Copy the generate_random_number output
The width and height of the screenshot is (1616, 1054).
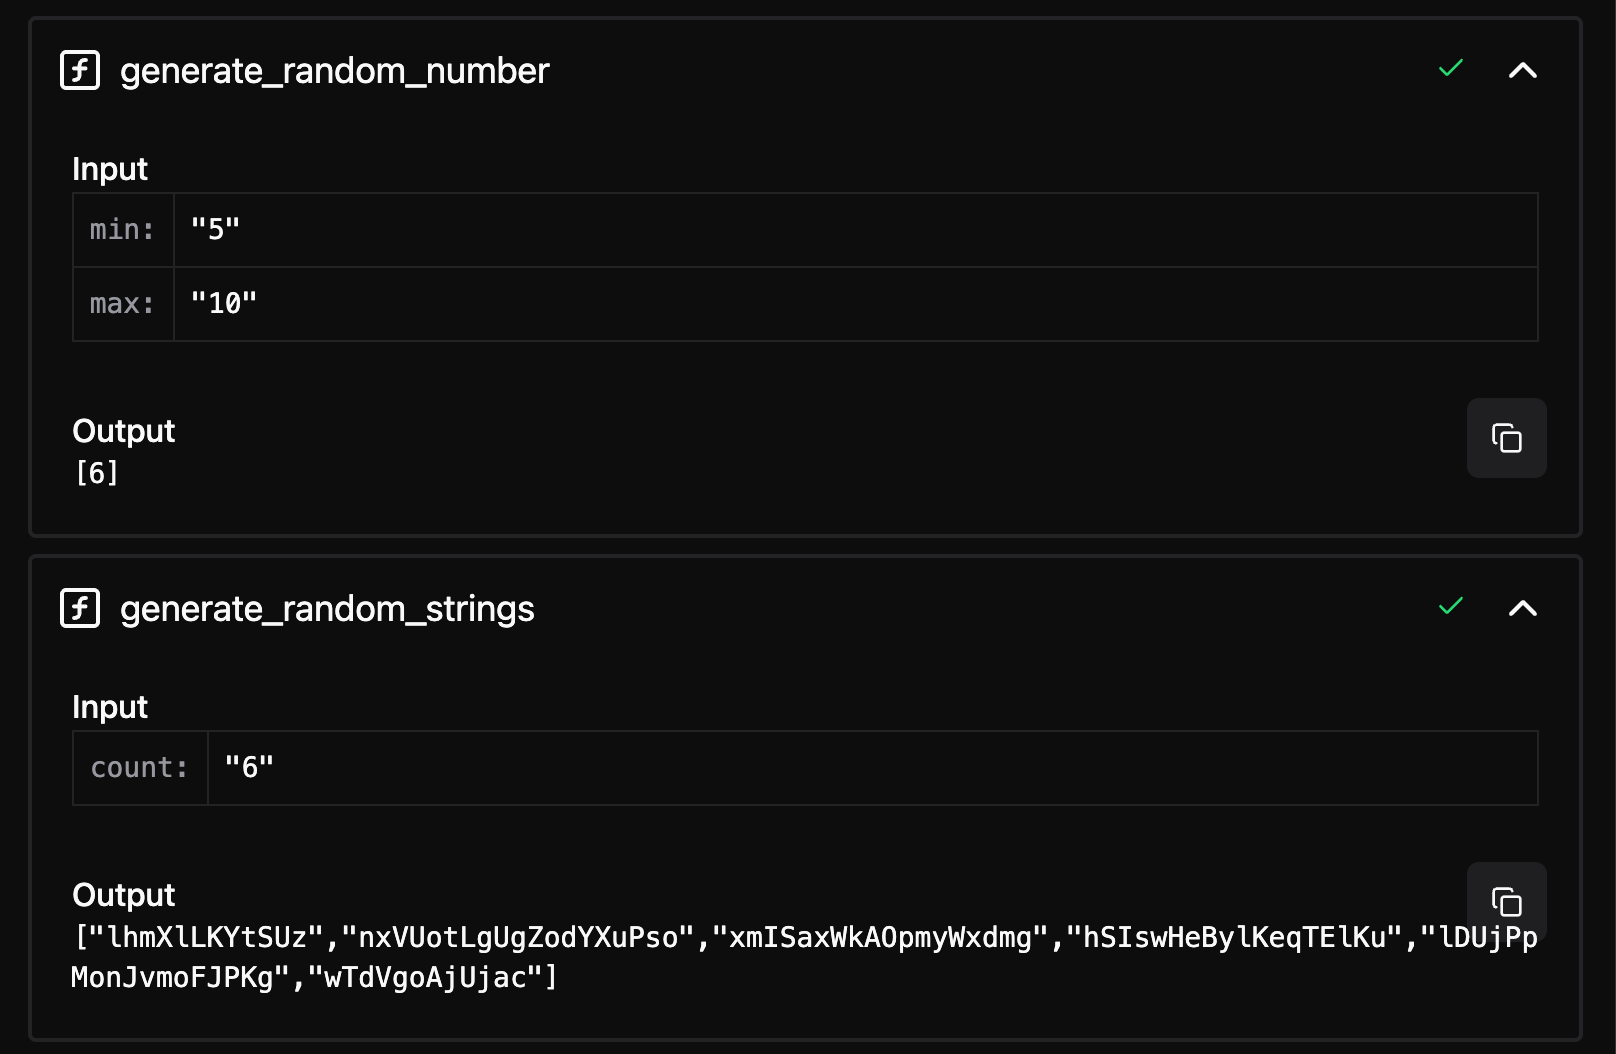coord(1506,438)
